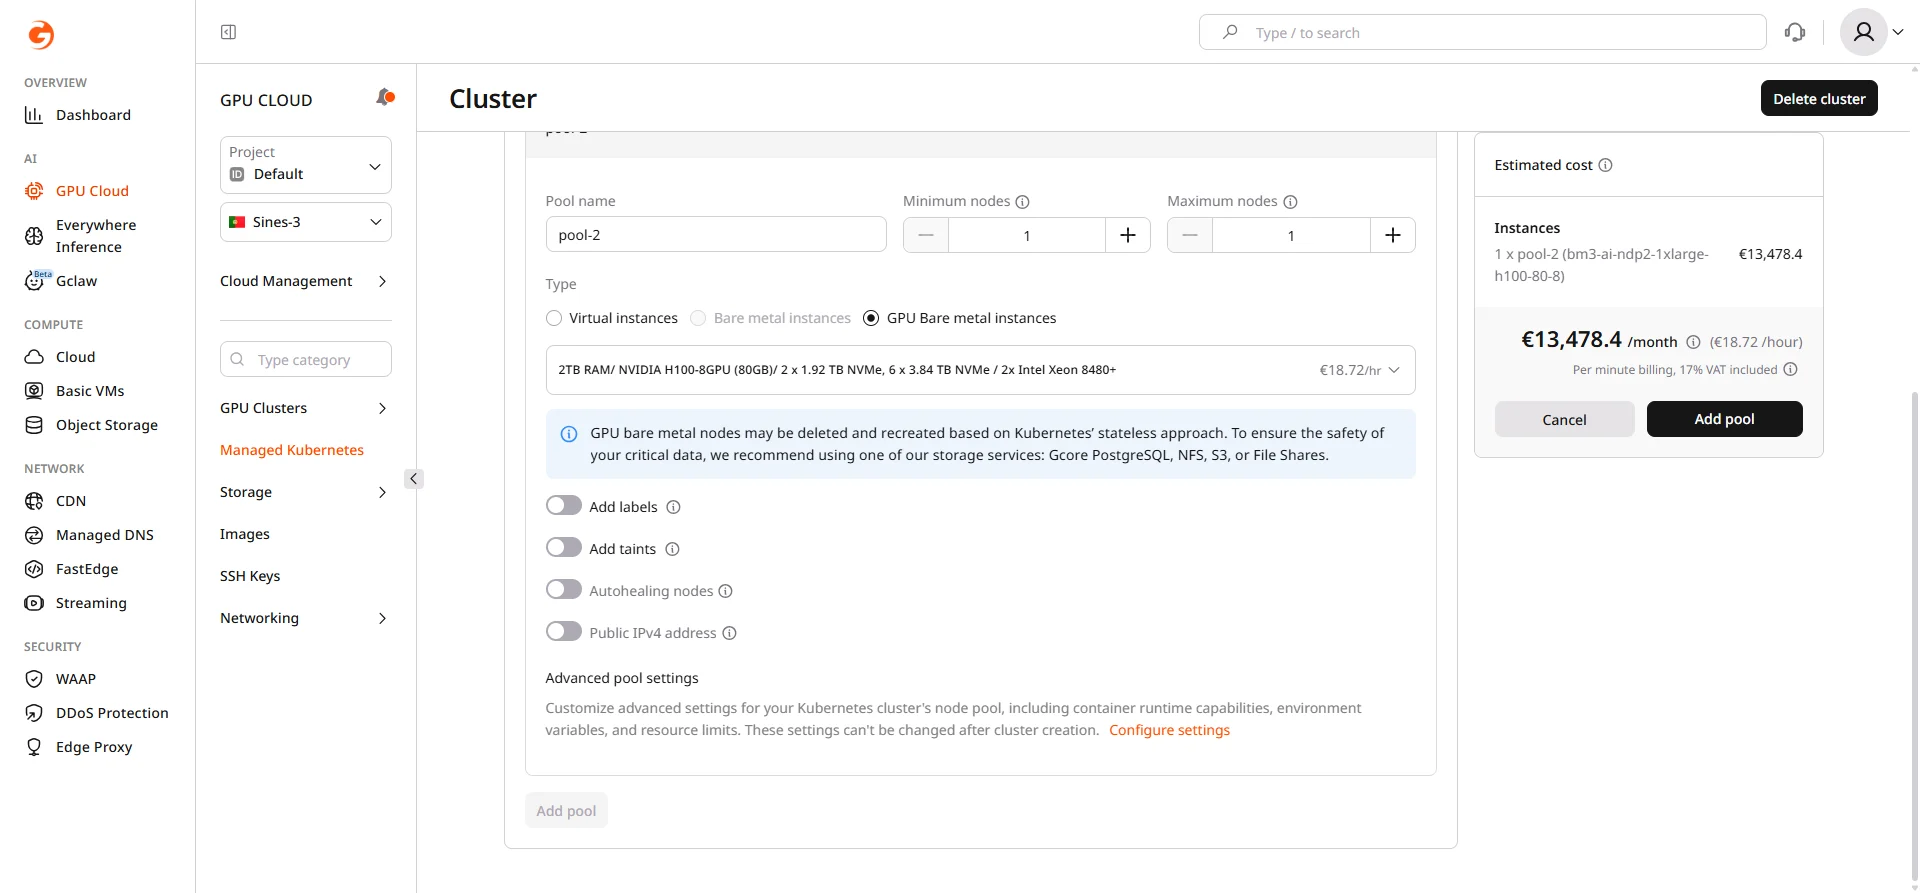Select GPU Bare metal instances type
The image size is (1920, 893).
point(871,318)
